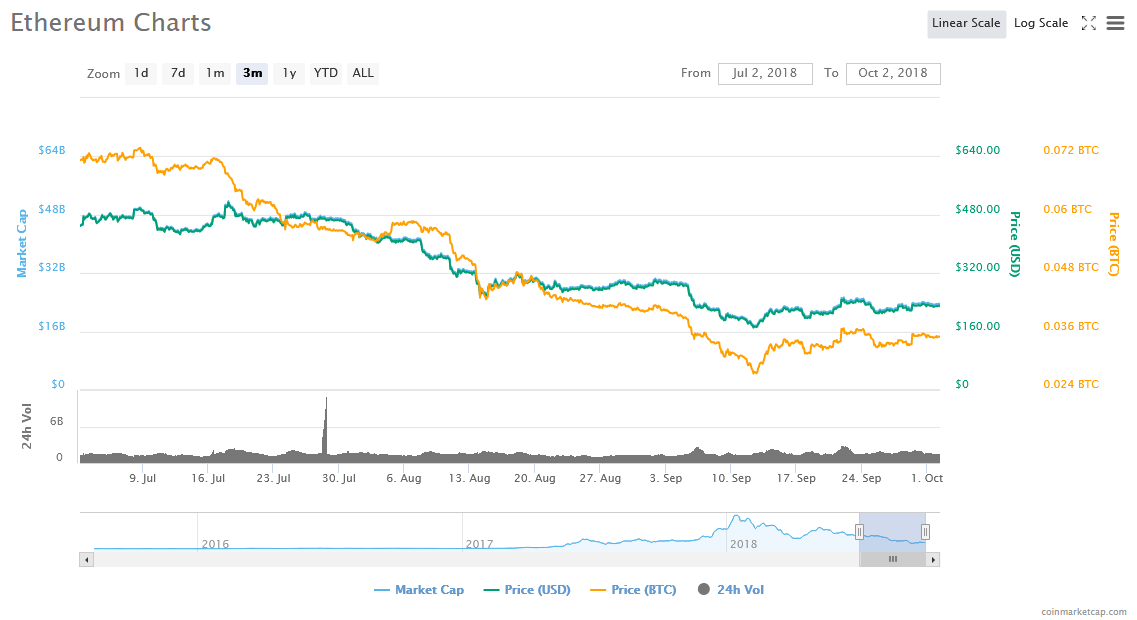The height and width of the screenshot is (620, 1137).
Task: Click the From date field Jul 2, 2018
Action: [765, 73]
